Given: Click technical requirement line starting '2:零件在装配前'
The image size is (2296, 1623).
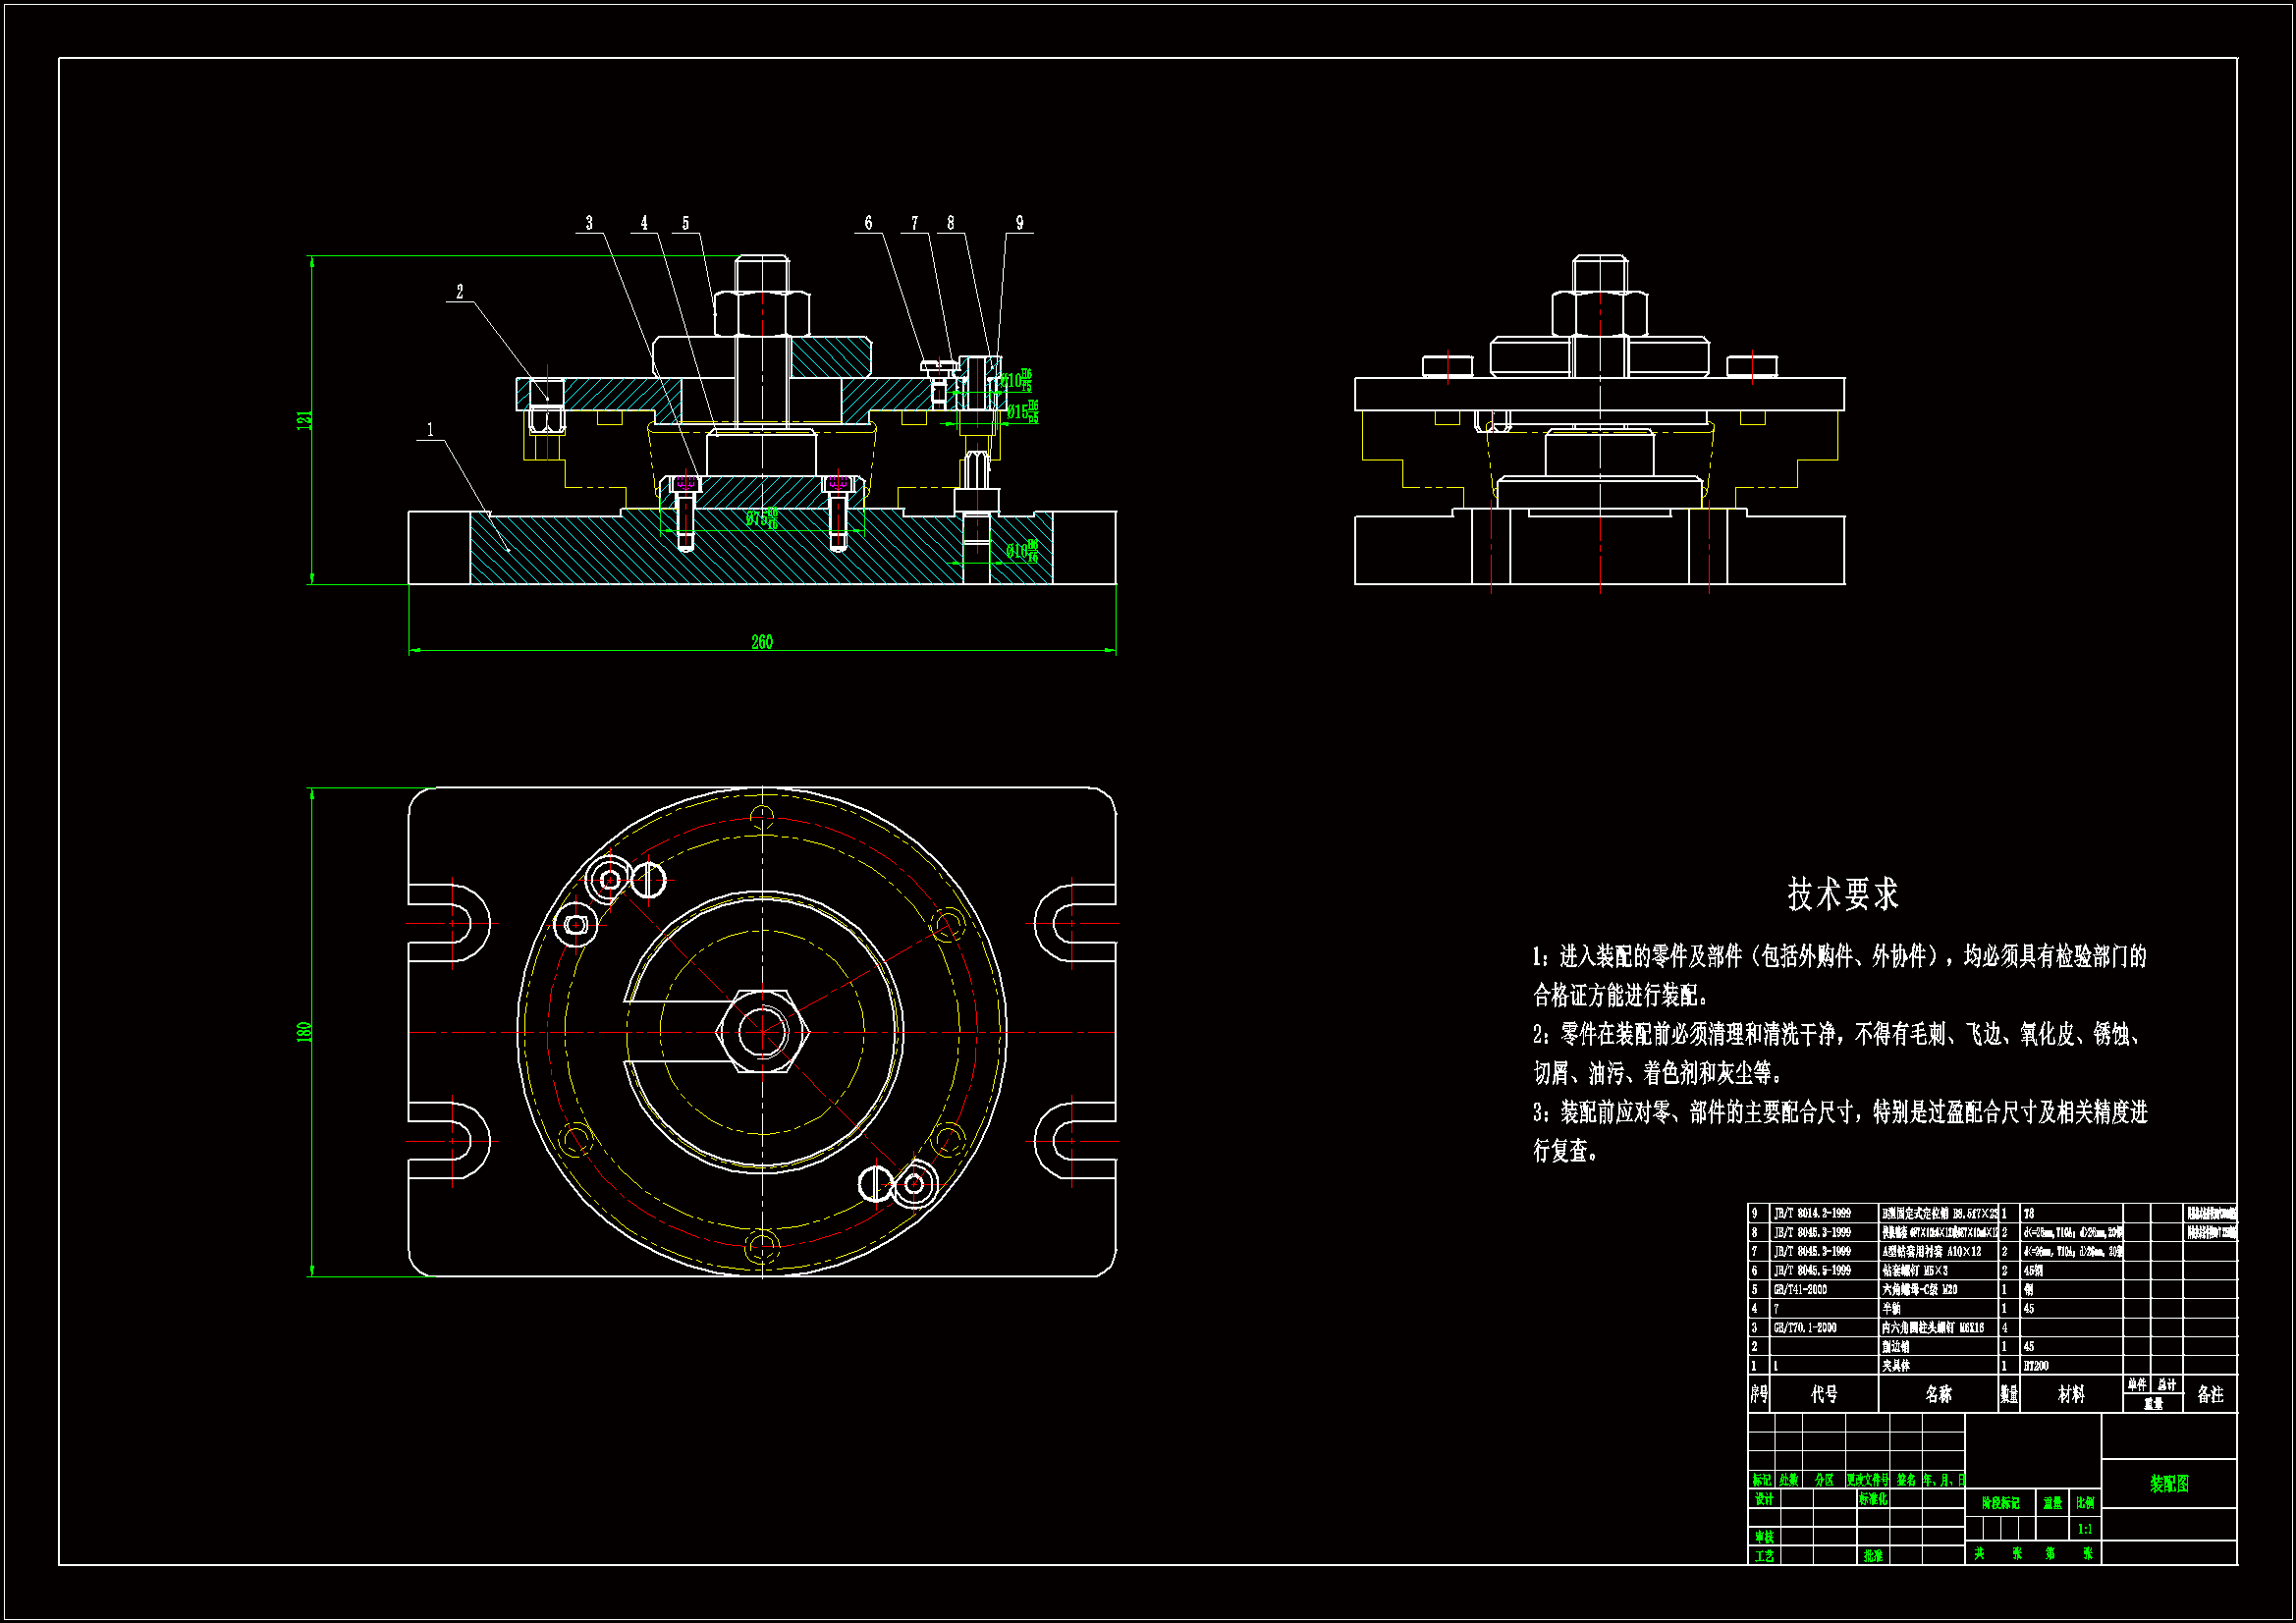Looking at the screenshot, I should 1837,1035.
